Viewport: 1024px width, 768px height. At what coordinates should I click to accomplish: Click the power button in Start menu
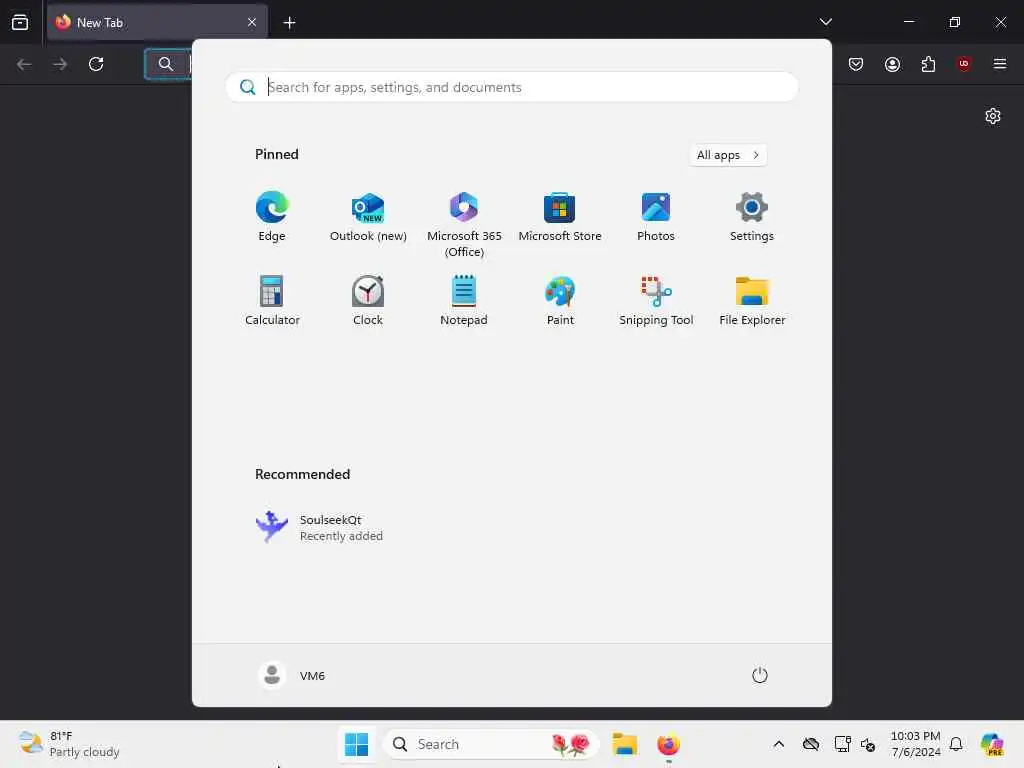[760, 675]
